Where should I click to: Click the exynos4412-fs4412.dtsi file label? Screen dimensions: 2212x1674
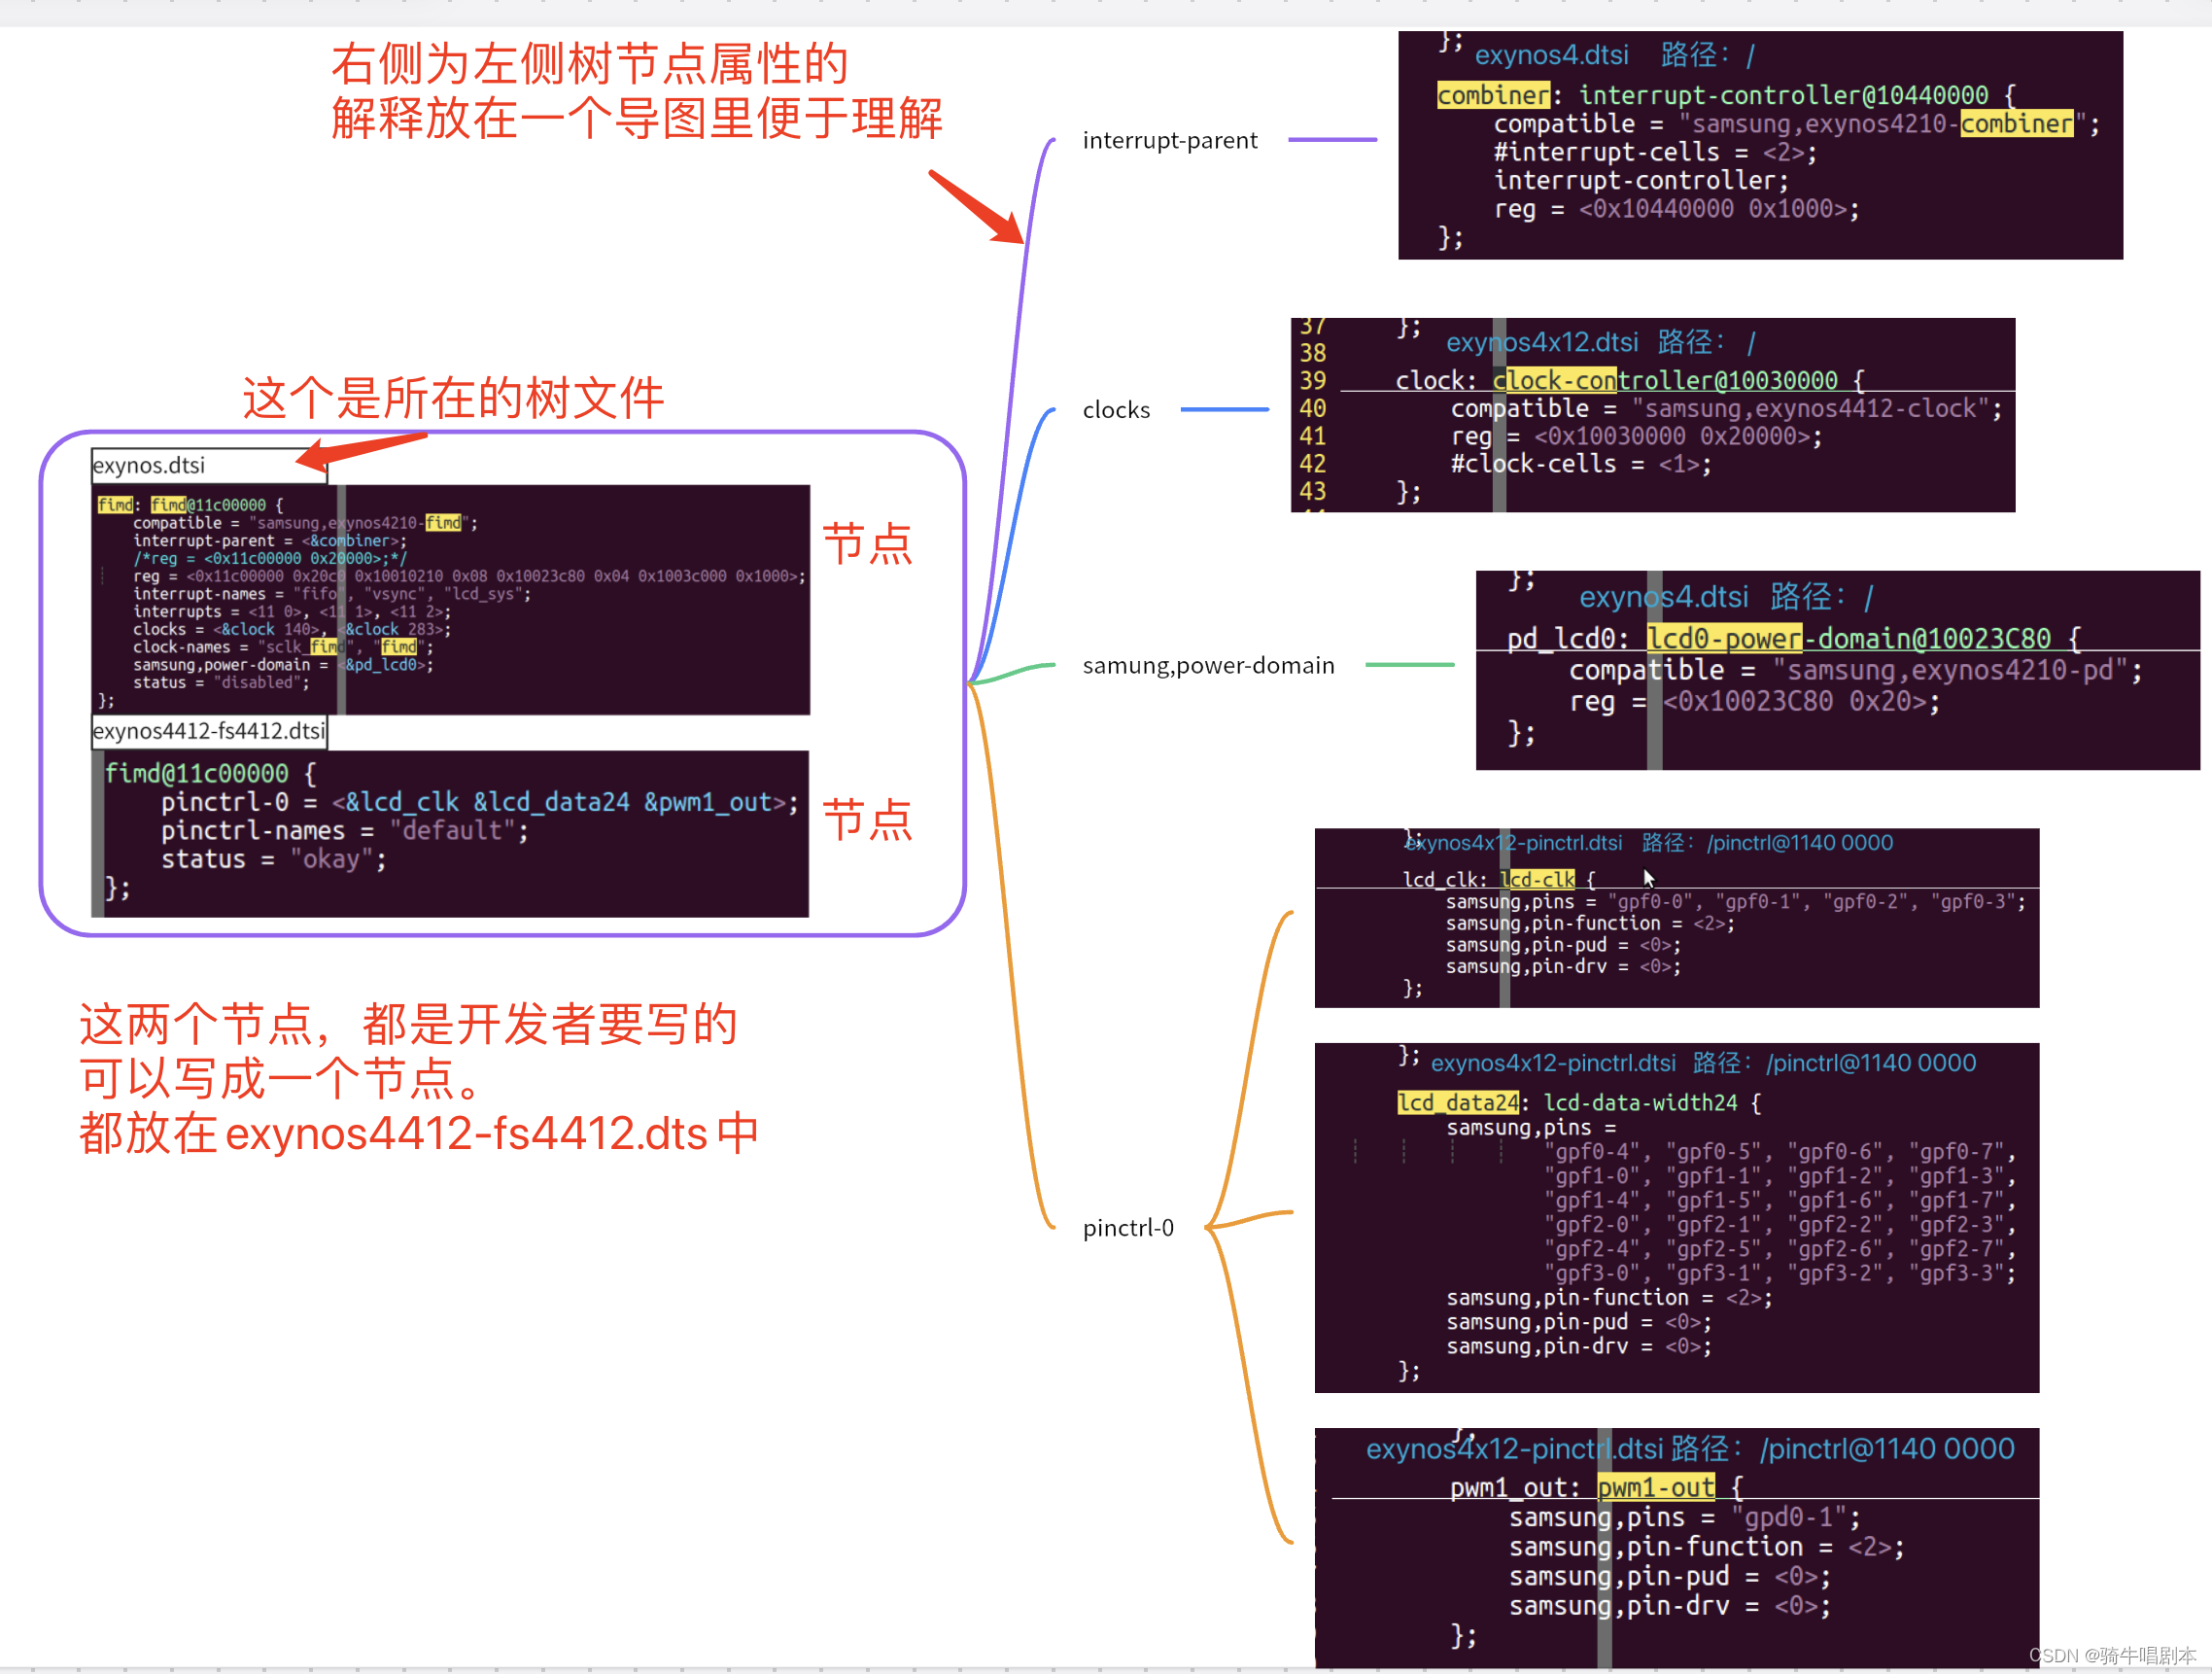coord(209,731)
